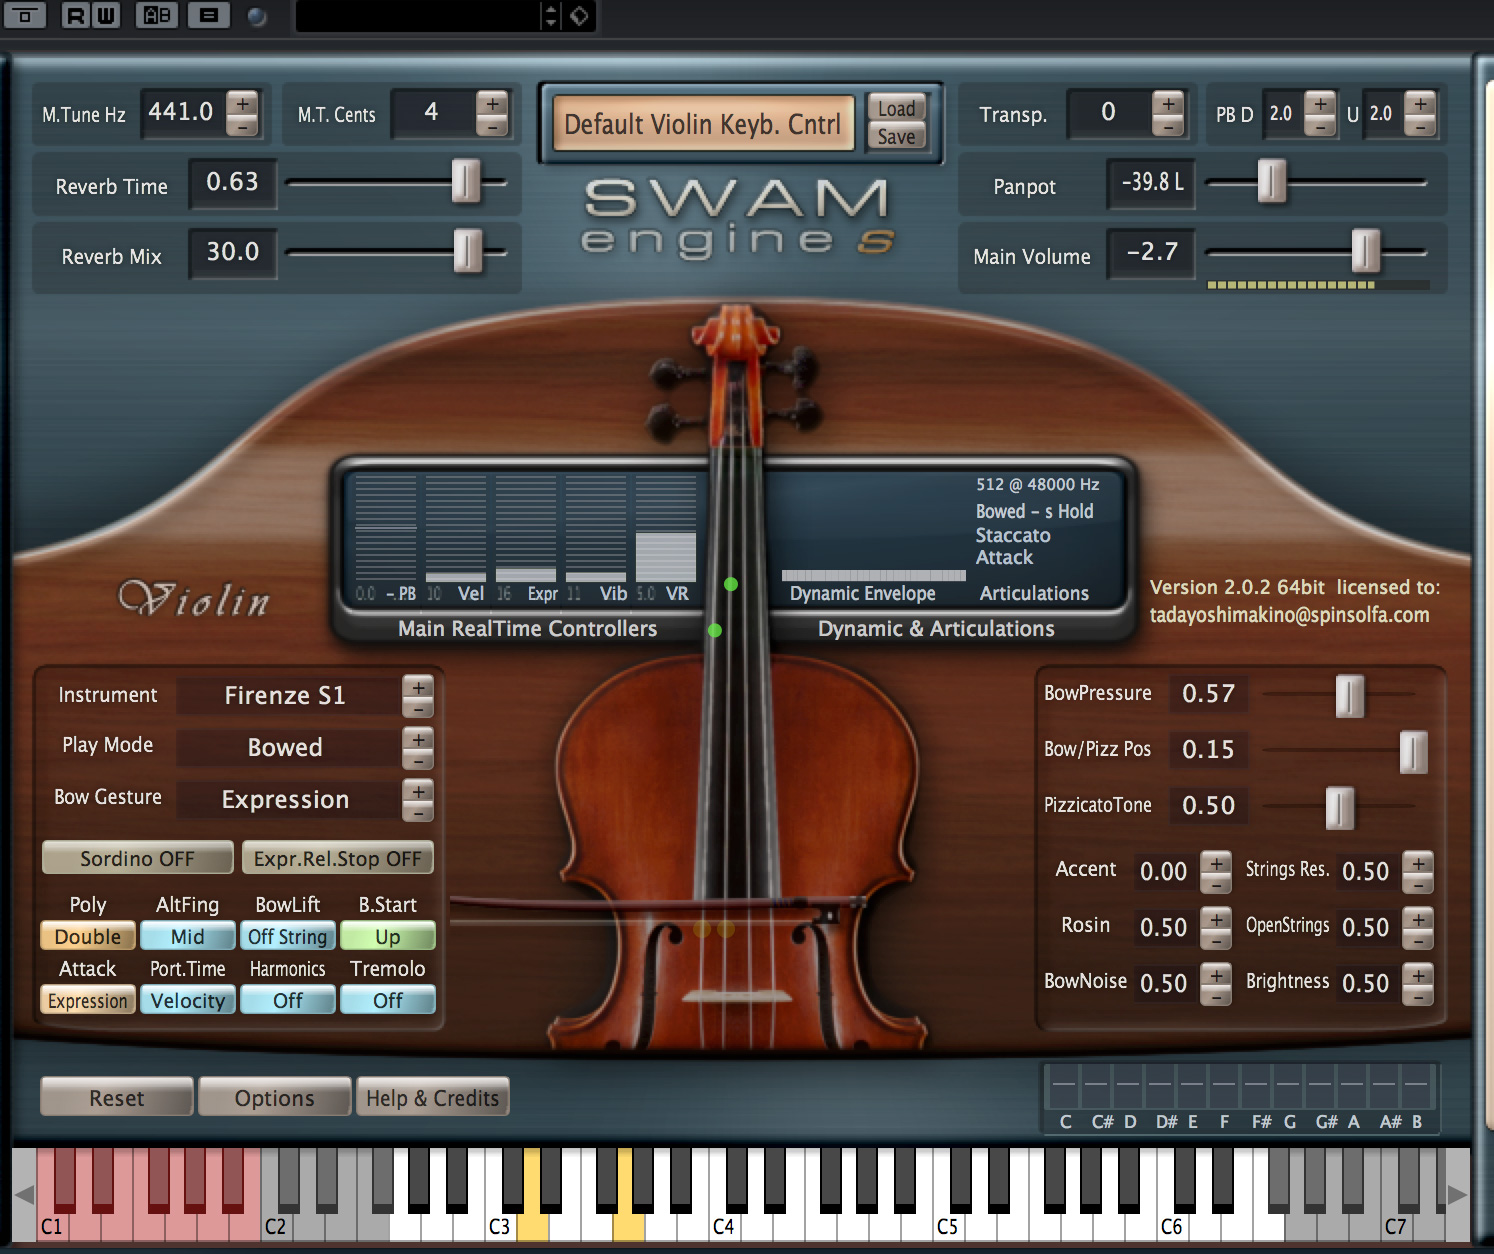Click the Main Volume value -2.7
Viewport: 1494px width, 1254px height.
click(x=1152, y=252)
